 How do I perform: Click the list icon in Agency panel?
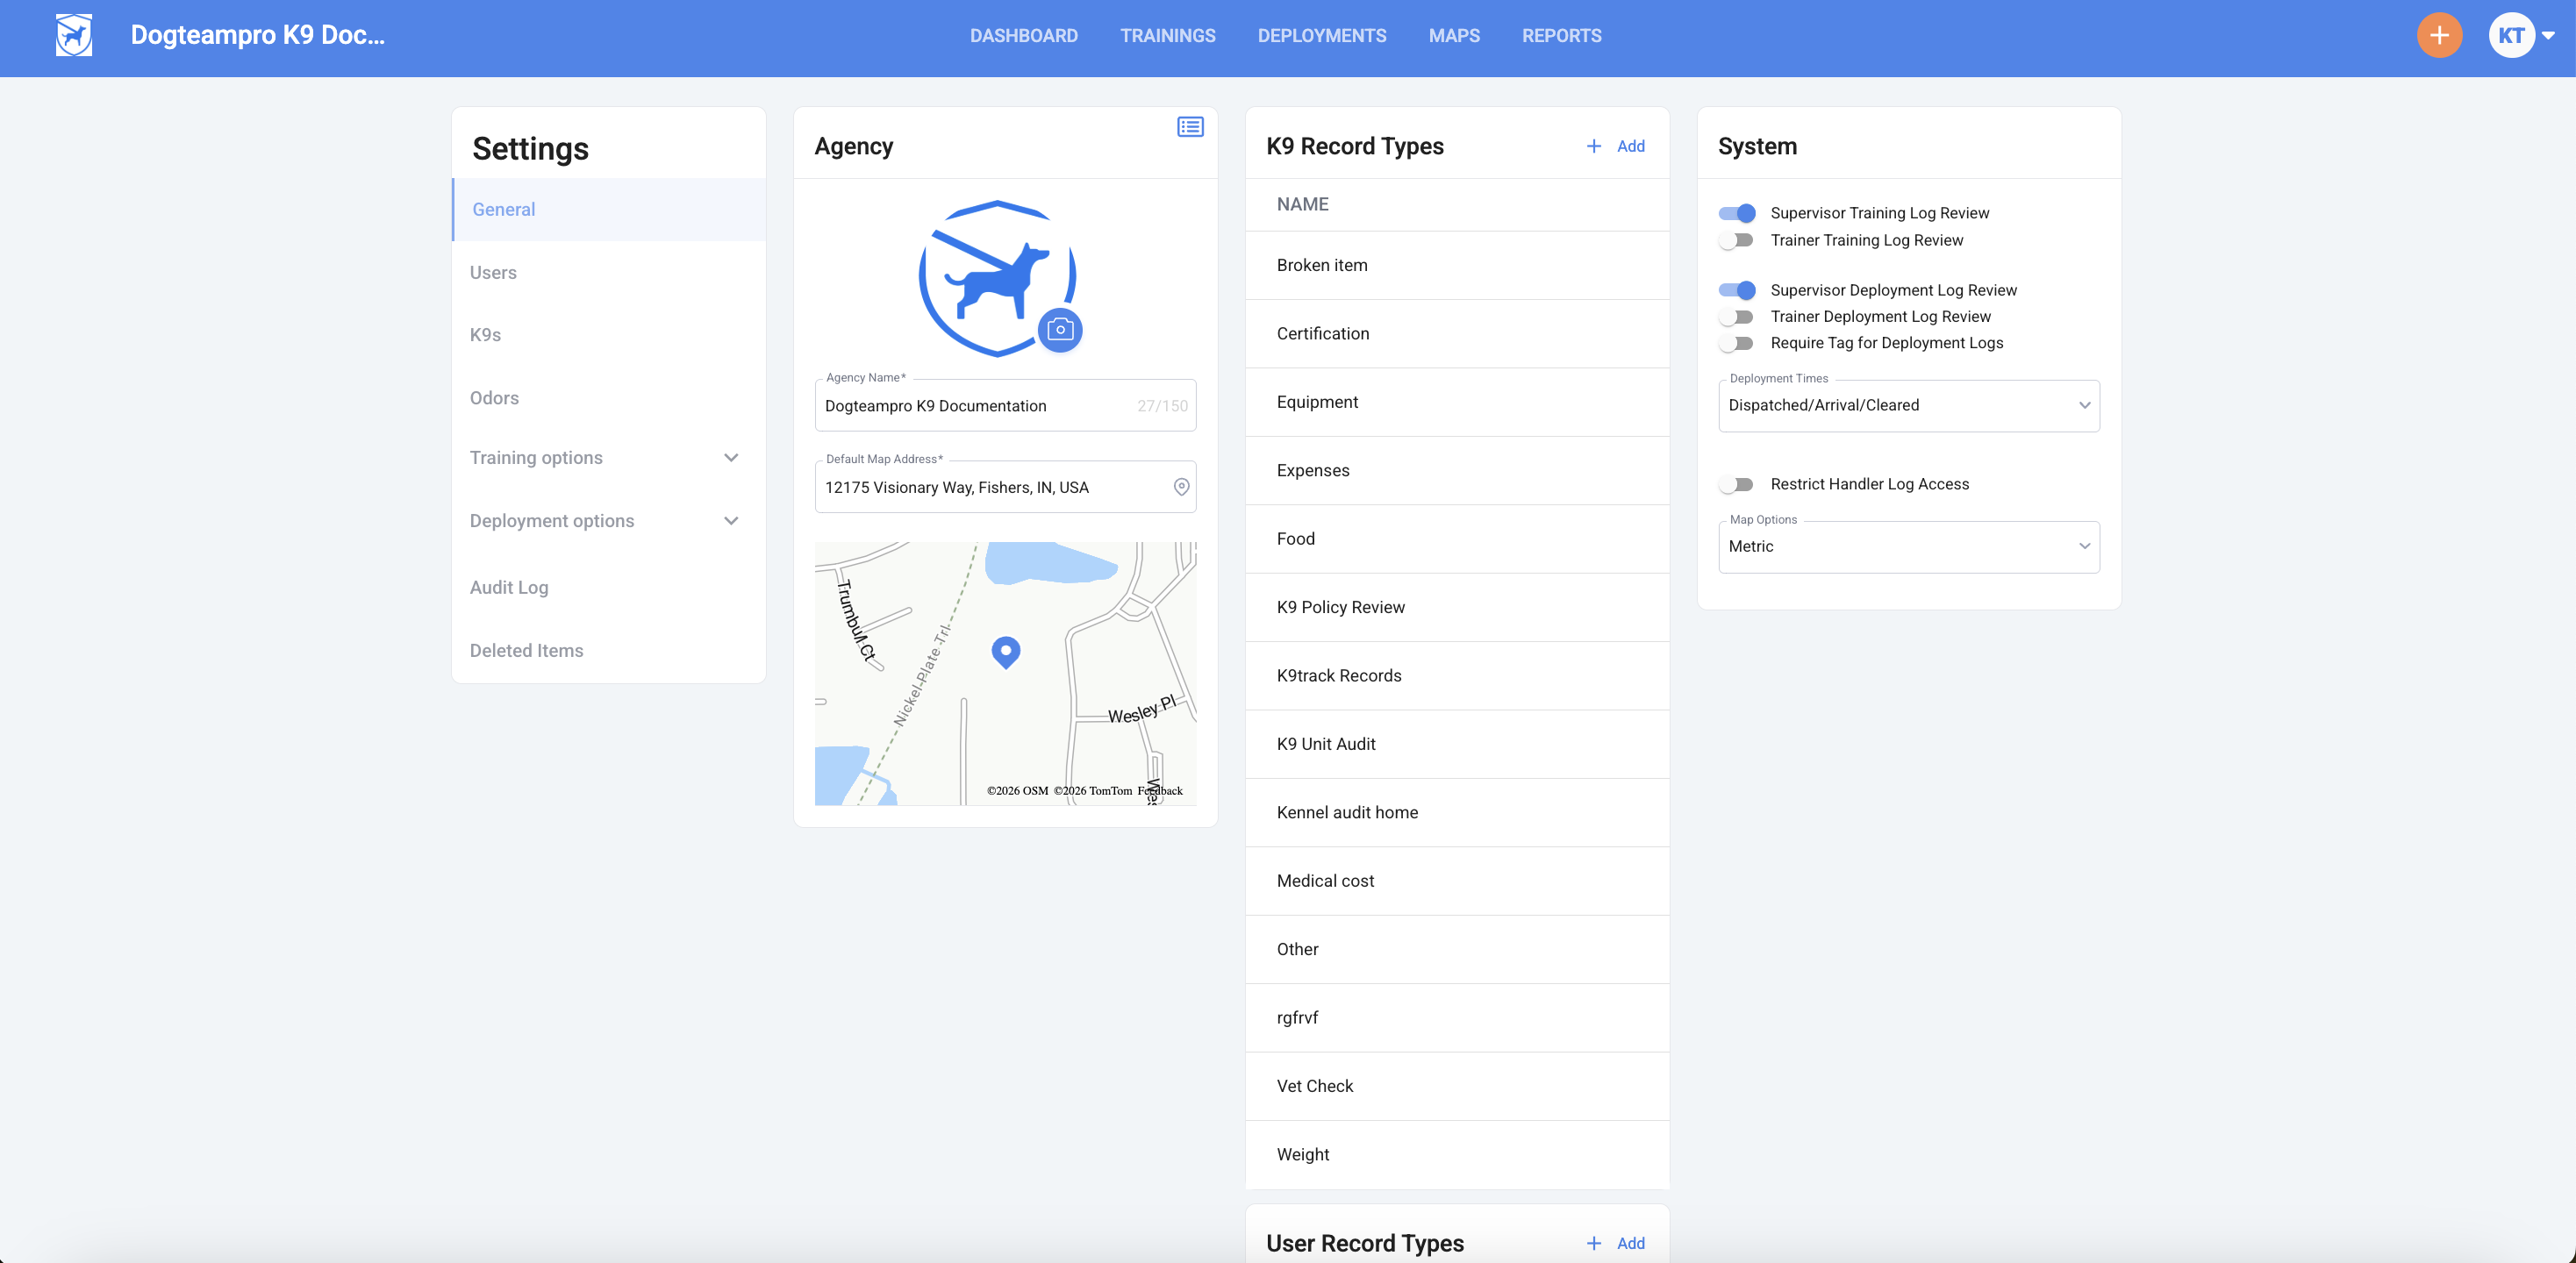1190,127
